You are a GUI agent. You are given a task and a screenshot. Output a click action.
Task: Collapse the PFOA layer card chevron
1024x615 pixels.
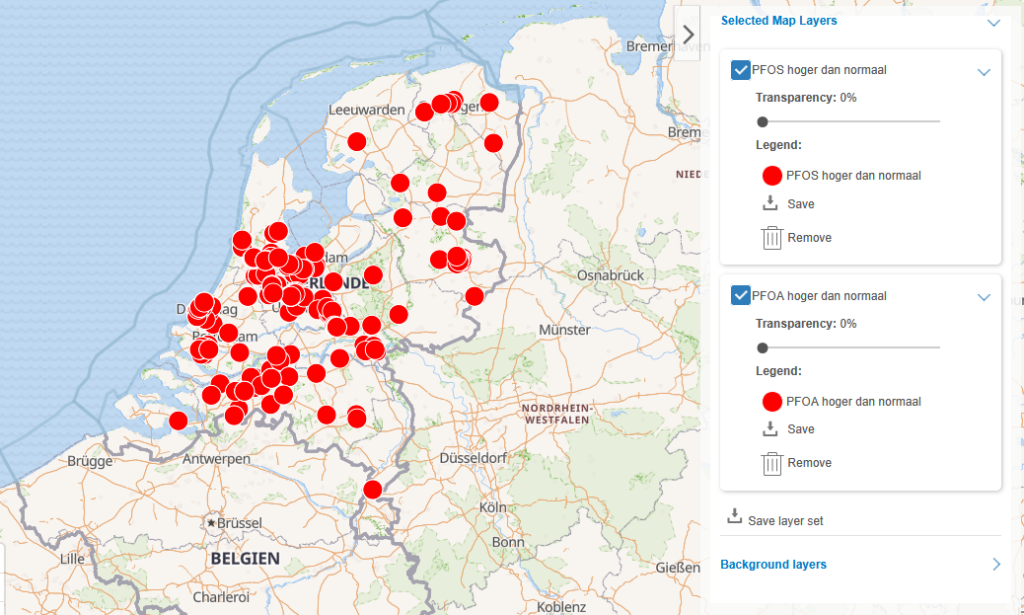click(984, 298)
